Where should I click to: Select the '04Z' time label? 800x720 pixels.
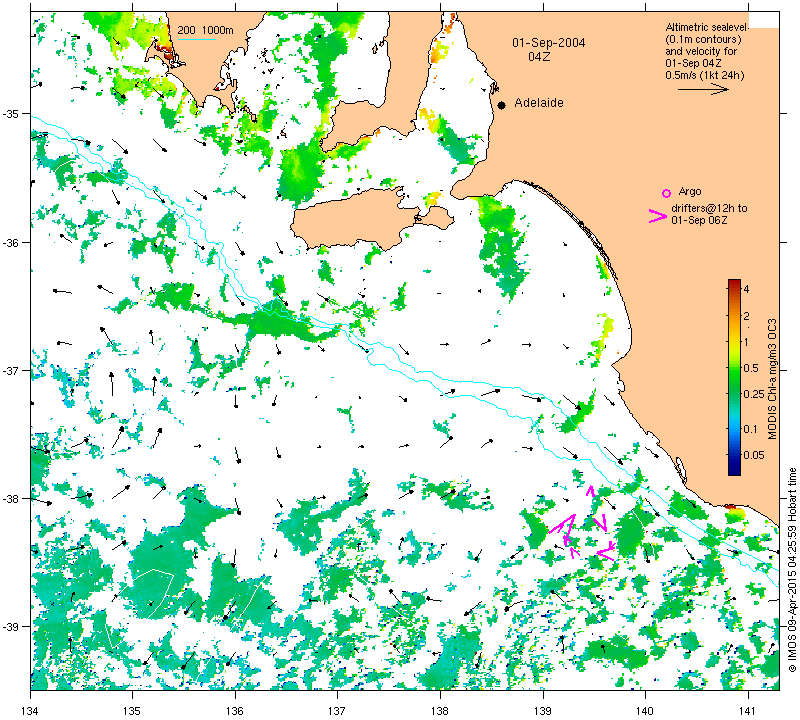(x=539, y=57)
